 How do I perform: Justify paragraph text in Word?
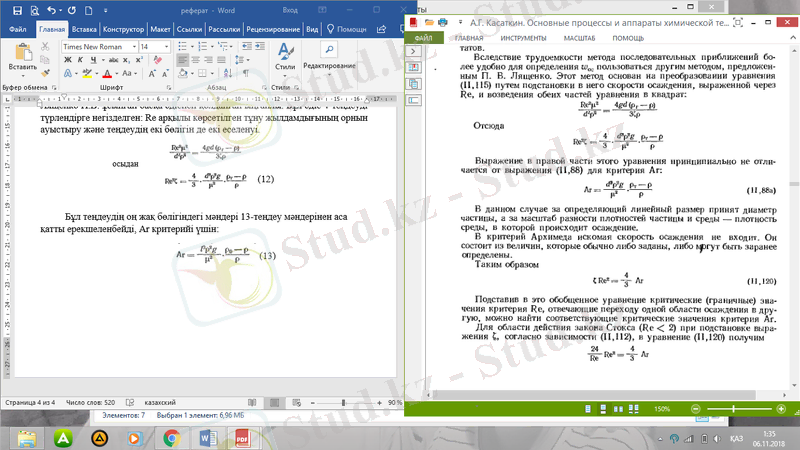click(x=221, y=60)
